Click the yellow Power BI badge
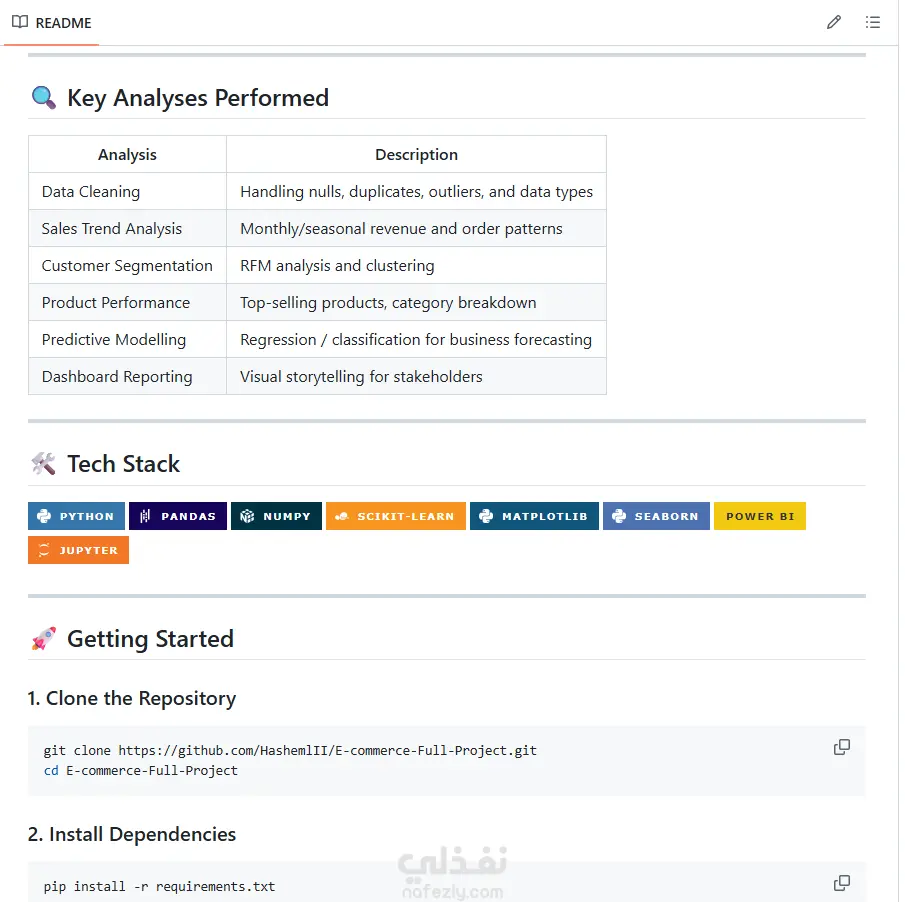The image size is (905, 902). 760,516
